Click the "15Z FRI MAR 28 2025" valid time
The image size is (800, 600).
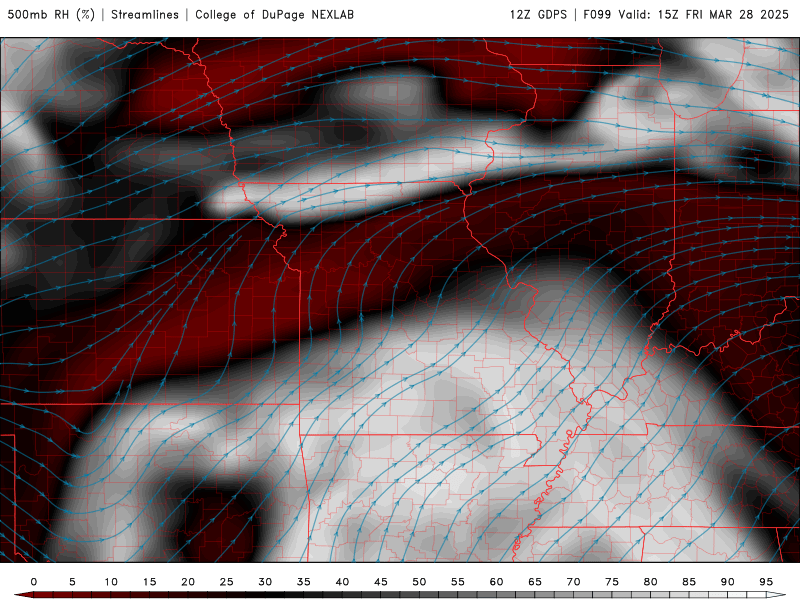[723, 15]
